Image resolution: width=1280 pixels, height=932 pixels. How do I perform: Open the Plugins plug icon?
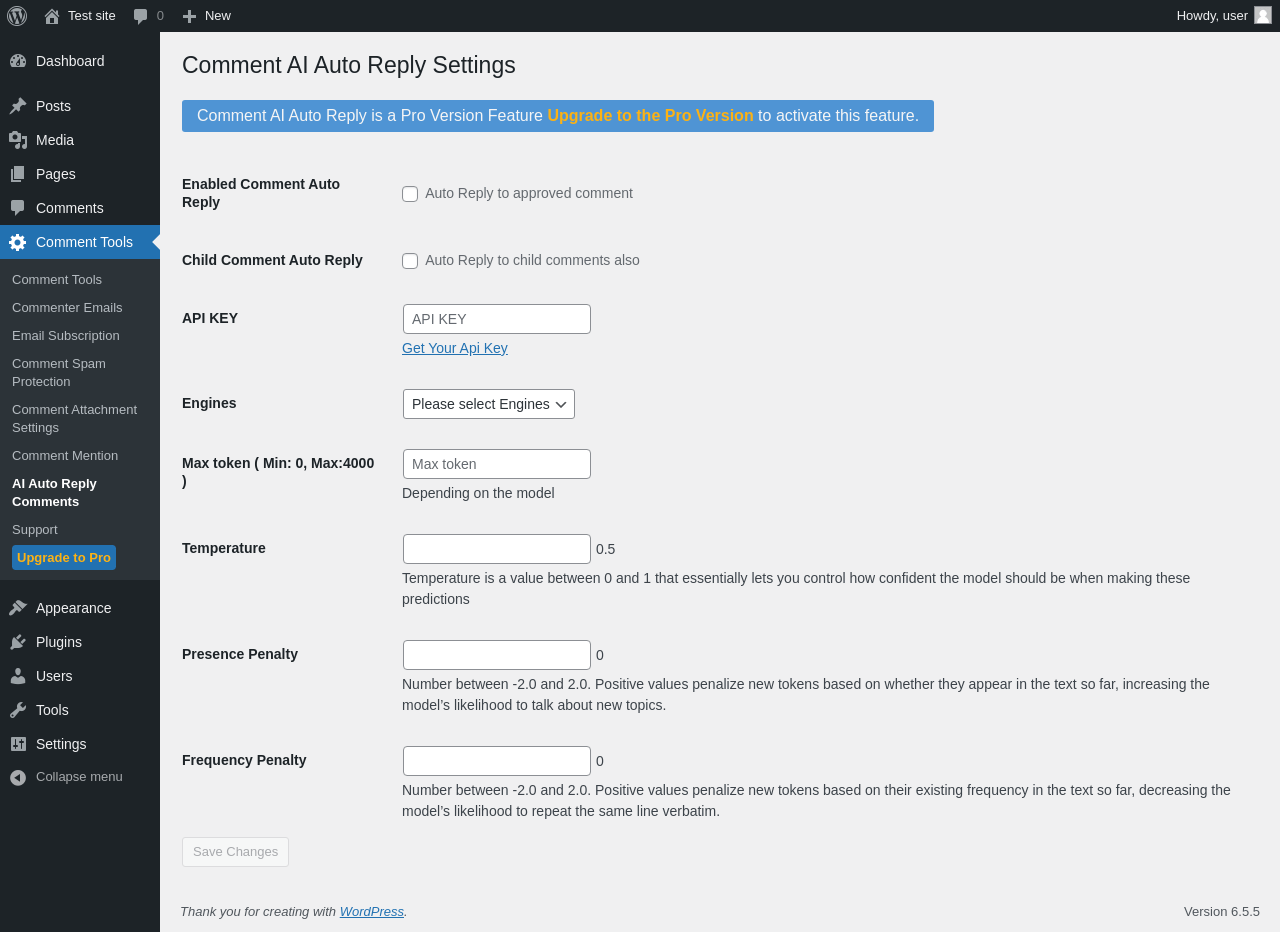[x=18, y=642]
